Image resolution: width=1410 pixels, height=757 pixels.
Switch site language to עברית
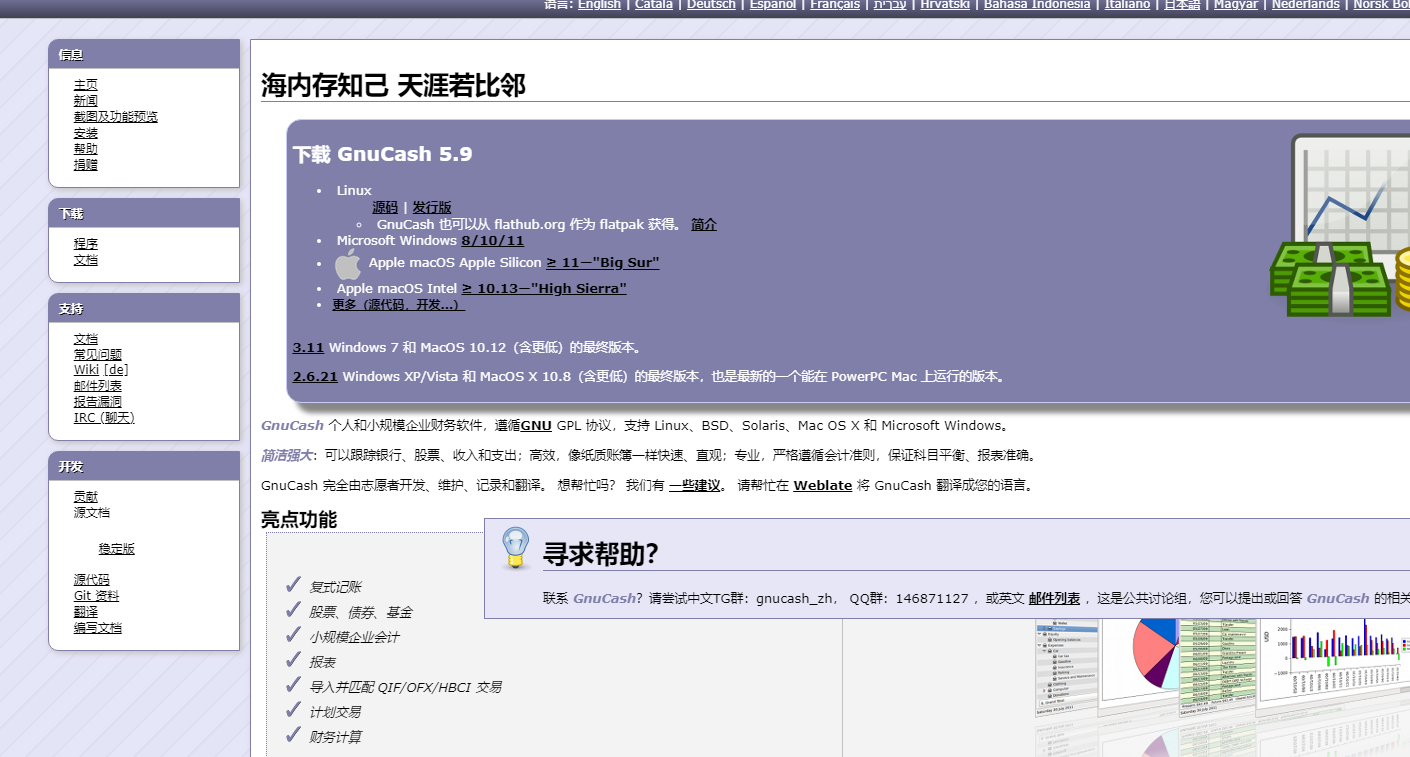(890, 5)
